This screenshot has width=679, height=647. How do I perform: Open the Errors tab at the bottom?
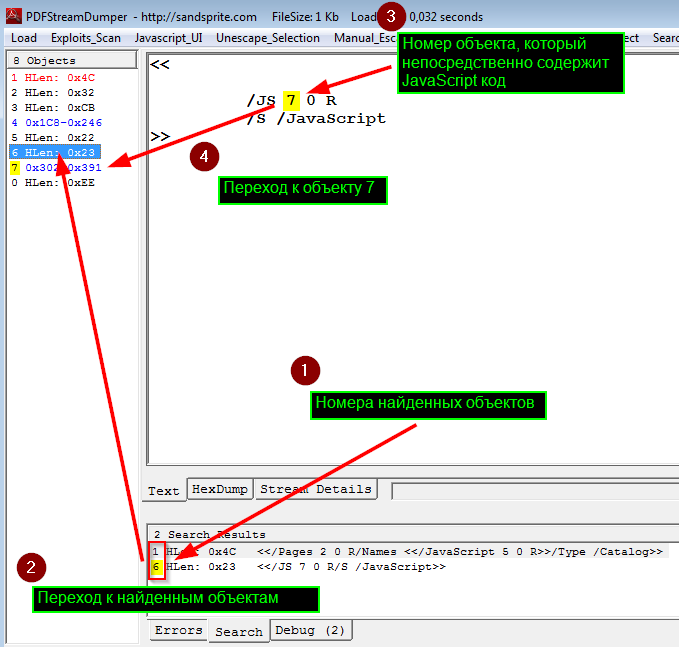click(x=178, y=630)
